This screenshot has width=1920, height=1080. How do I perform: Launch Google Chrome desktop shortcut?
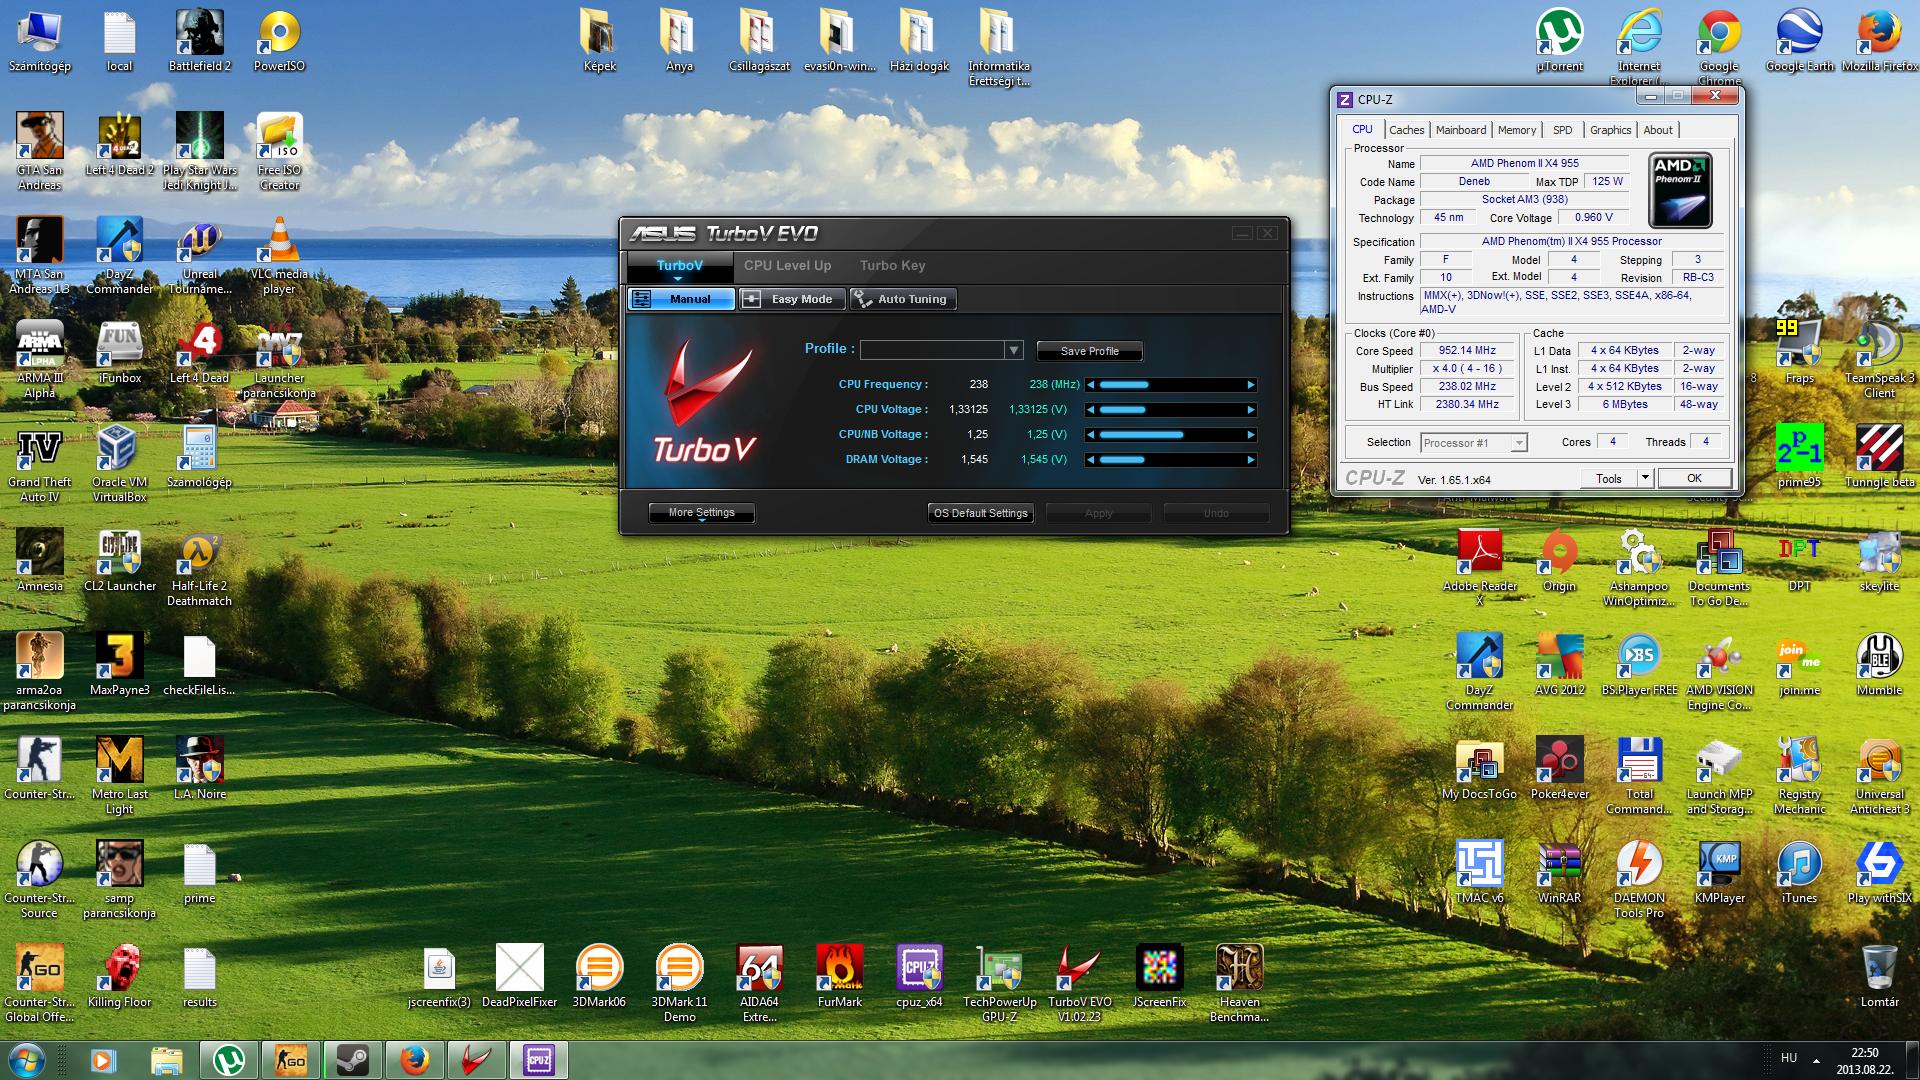click(x=1719, y=47)
